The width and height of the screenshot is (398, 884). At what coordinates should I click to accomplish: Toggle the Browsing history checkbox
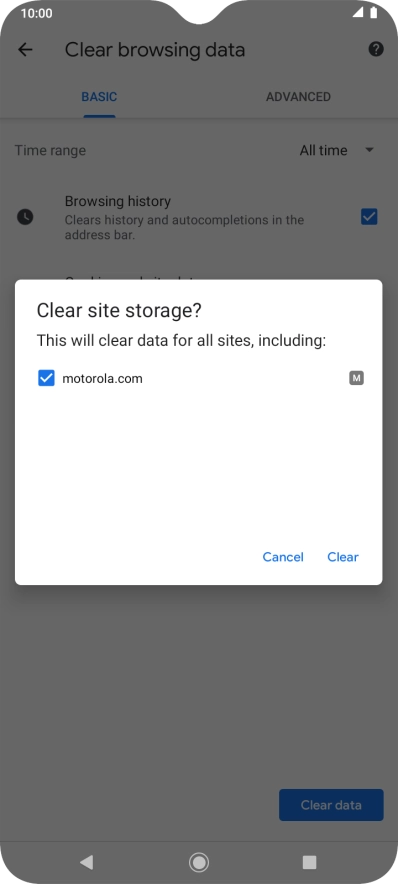(x=369, y=217)
